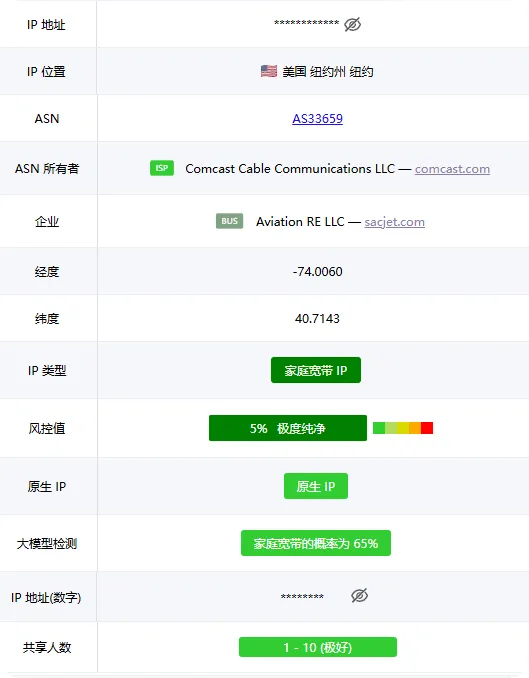Click the 家庭宽带的概率为 65% badge
Viewport: 529px width, 678px height.
pos(316,543)
